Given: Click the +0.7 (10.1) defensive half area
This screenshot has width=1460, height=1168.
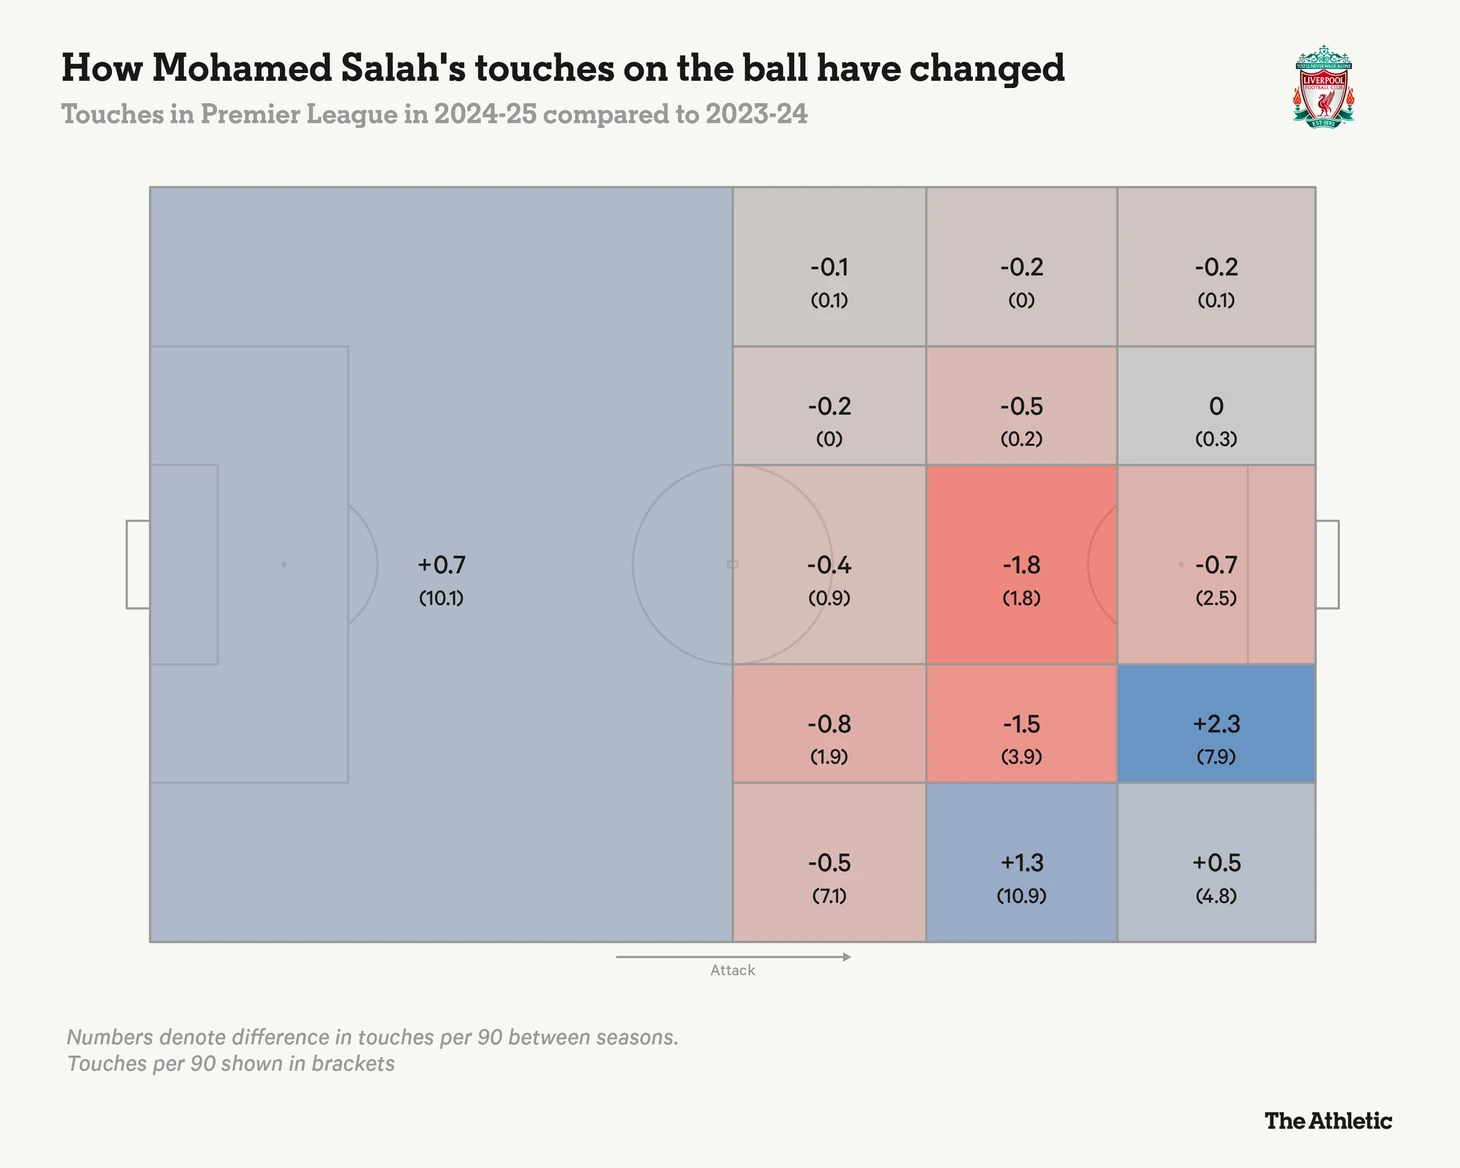Looking at the screenshot, I should pos(441,564).
